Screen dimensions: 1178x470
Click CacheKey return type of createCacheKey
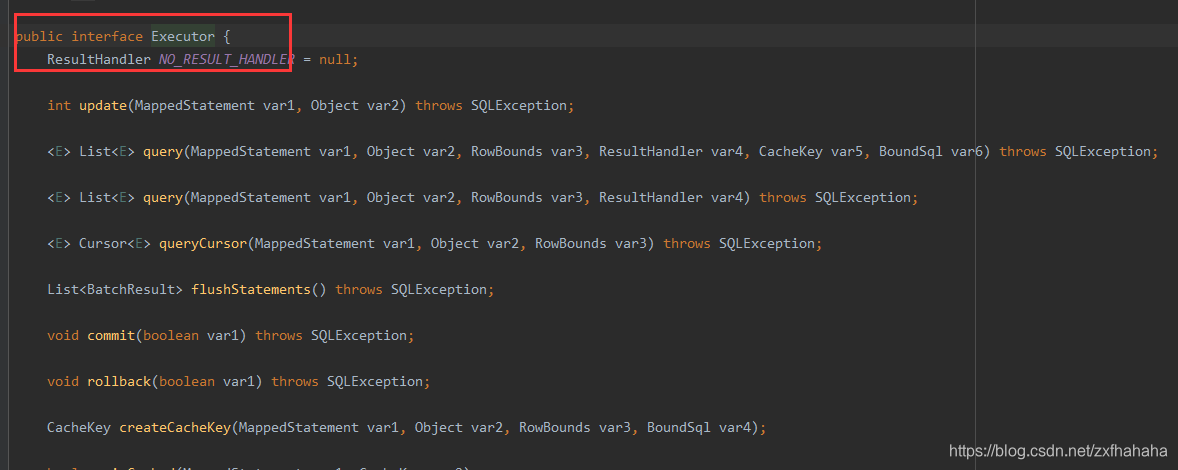[79, 427]
